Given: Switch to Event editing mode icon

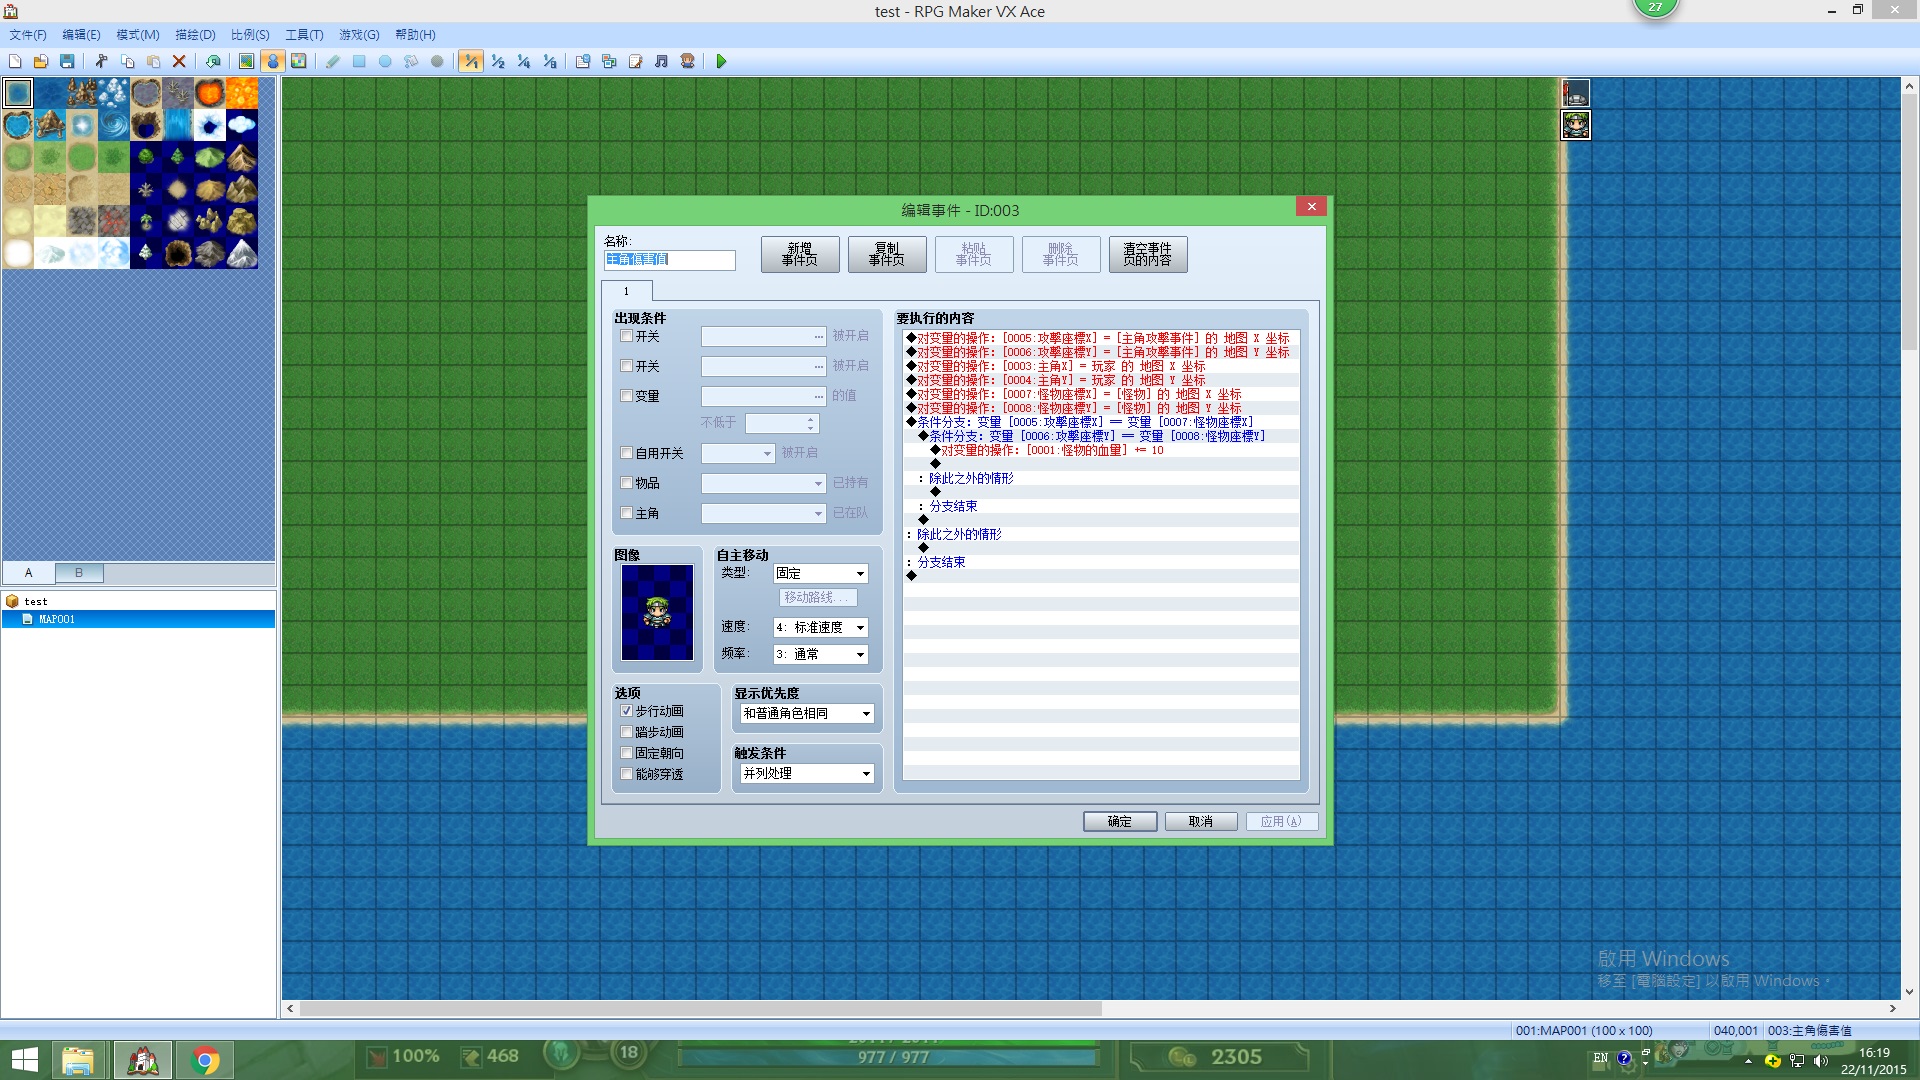Looking at the screenshot, I should tap(273, 62).
